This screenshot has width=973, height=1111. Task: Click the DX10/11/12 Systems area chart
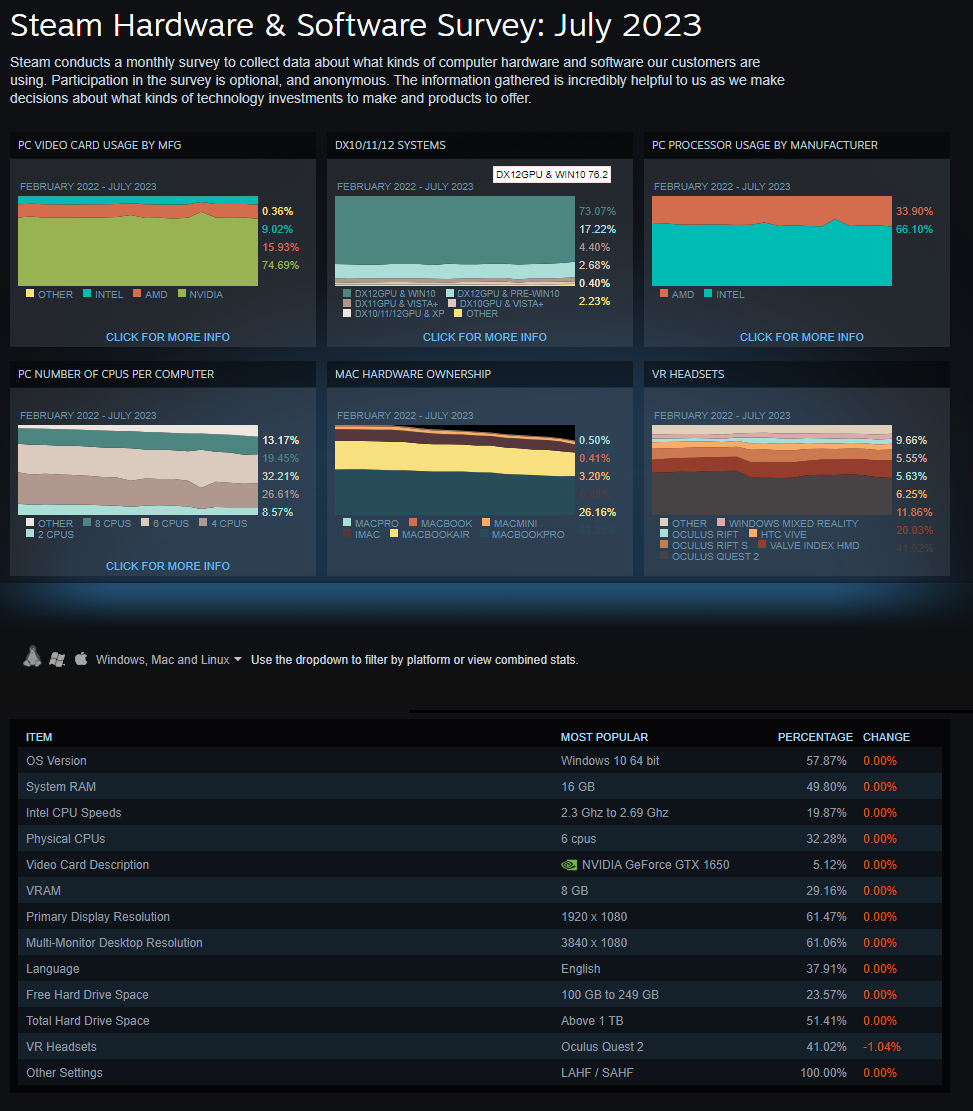pos(455,241)
